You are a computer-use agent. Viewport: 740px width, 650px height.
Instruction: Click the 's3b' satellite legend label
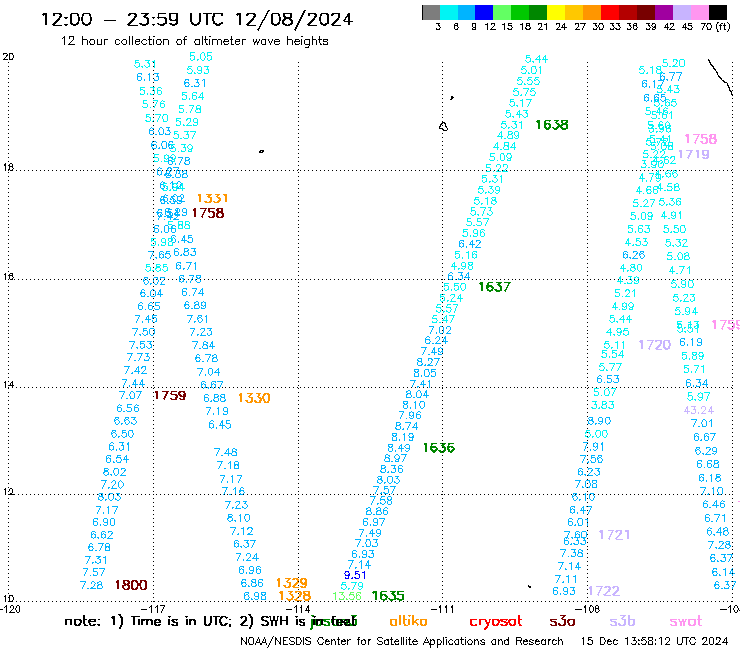coord(622,621)
